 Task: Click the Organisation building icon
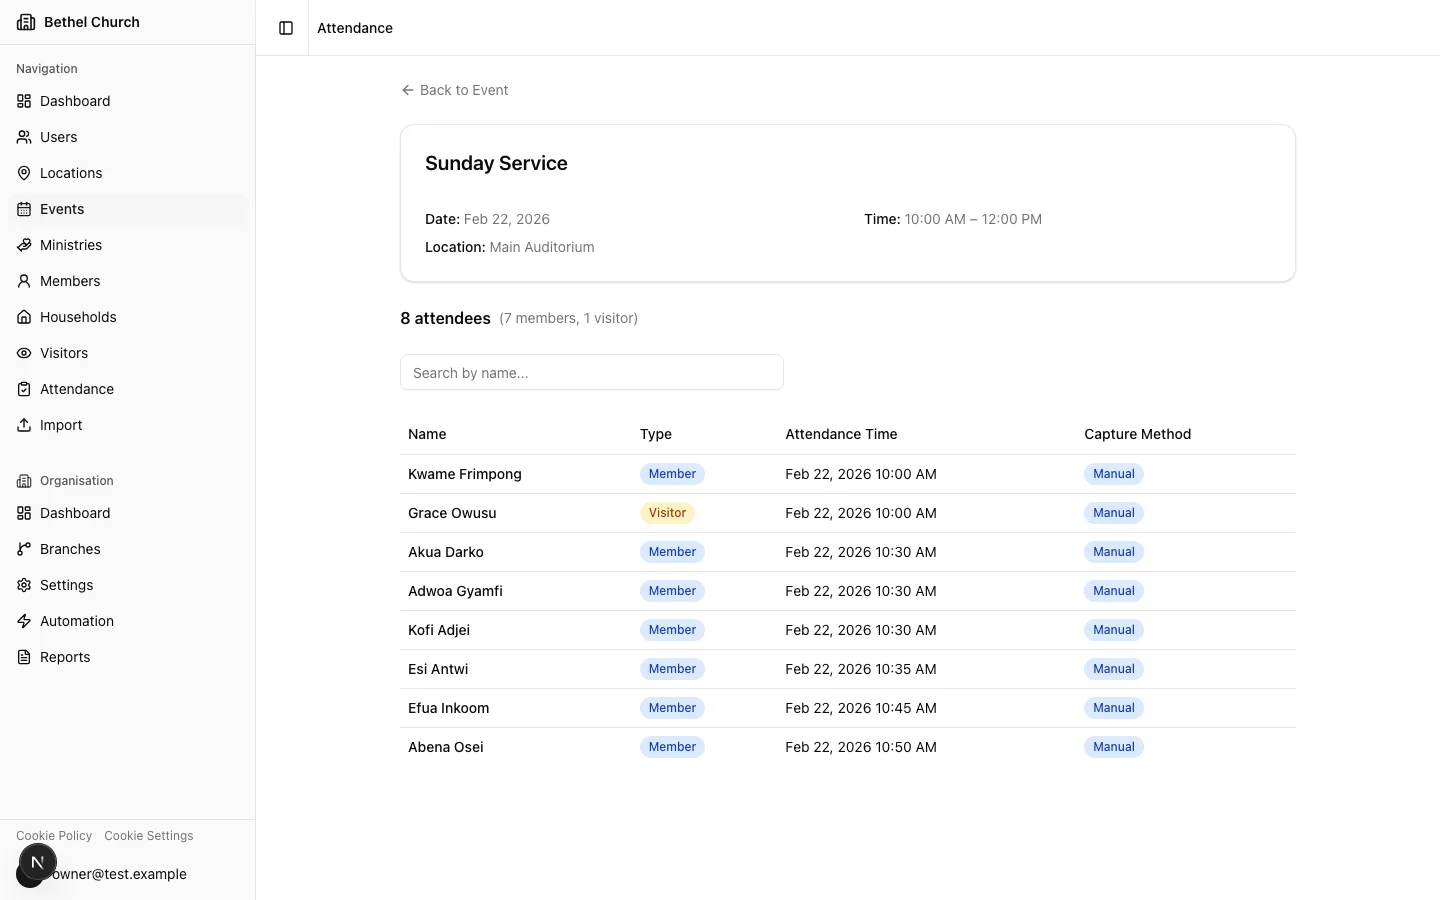[24, 481]
